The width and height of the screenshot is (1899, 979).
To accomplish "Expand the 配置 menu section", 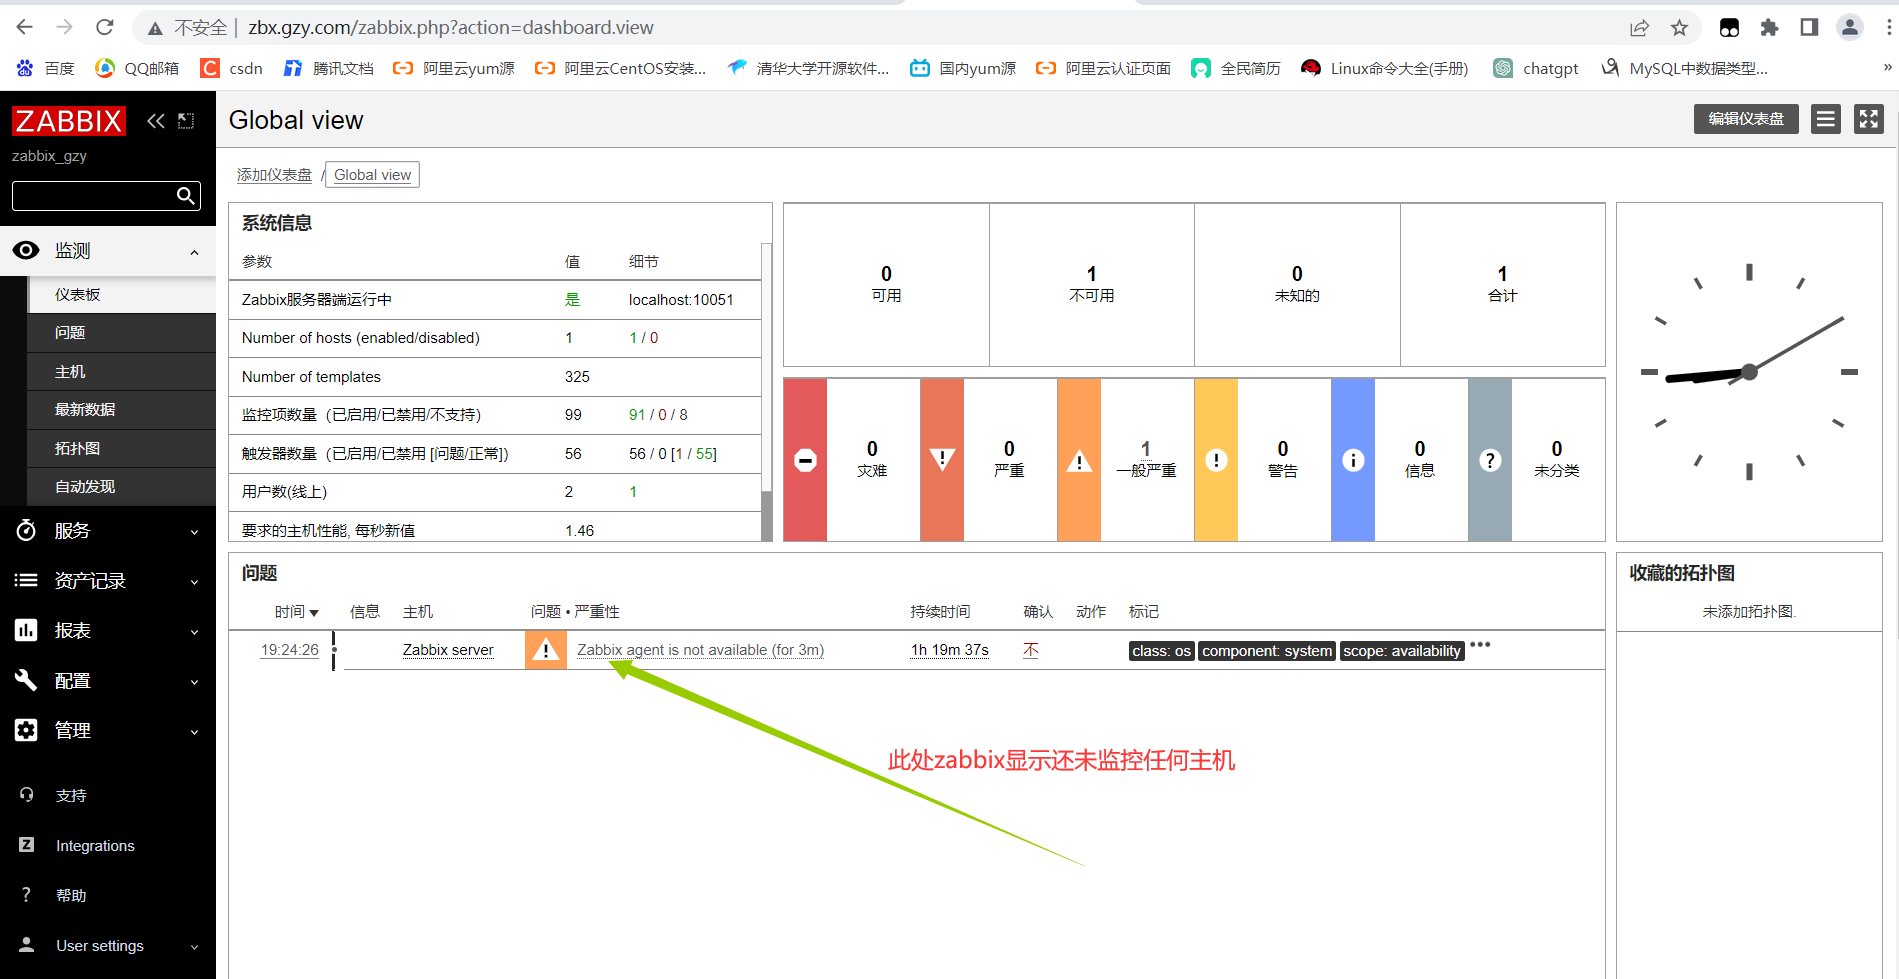I will pyautogui.click(x=195, y=682).
